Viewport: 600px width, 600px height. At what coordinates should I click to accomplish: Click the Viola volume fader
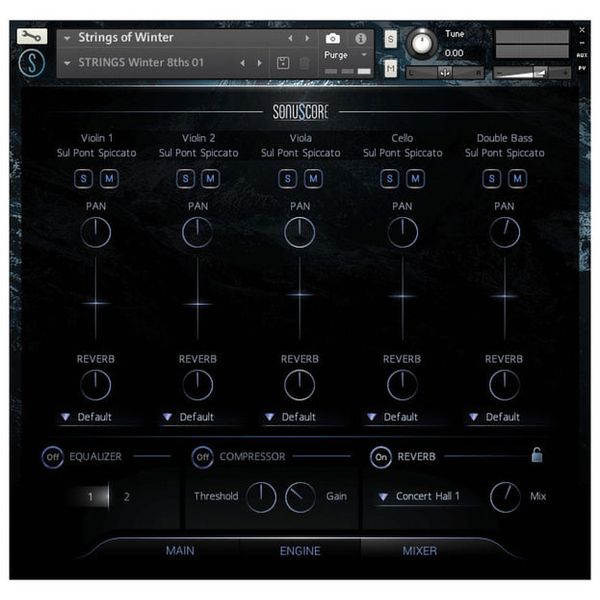tap(300, 295)
